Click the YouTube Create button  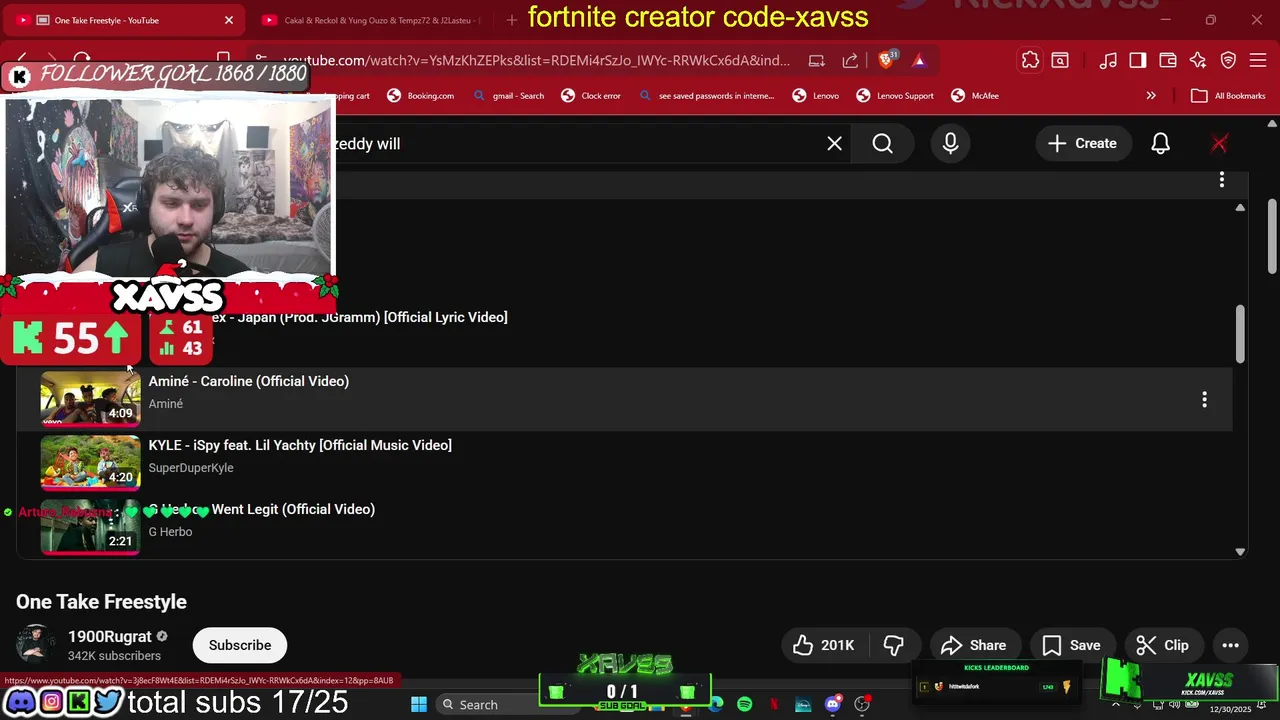pos(1082,144)
